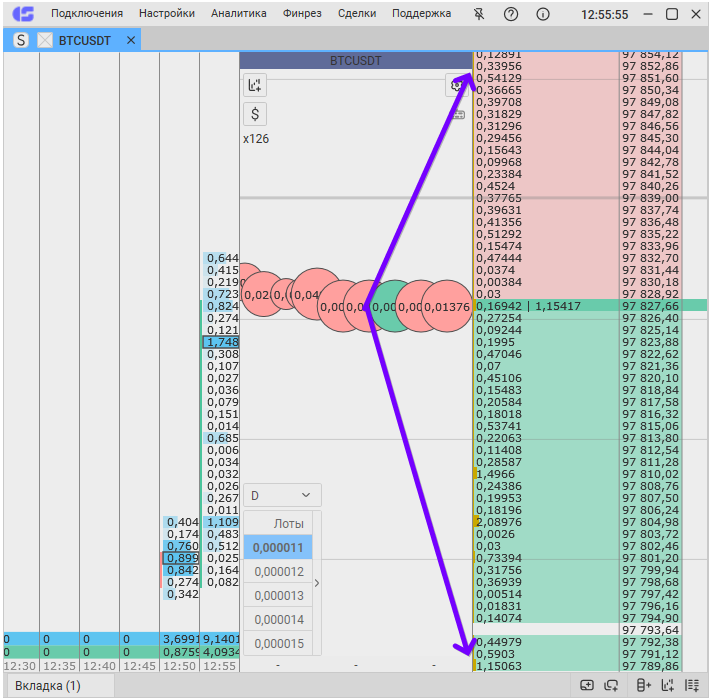The image size is (712, 698).
Task: Open the help question mark icon
Action: coord(511,14)
